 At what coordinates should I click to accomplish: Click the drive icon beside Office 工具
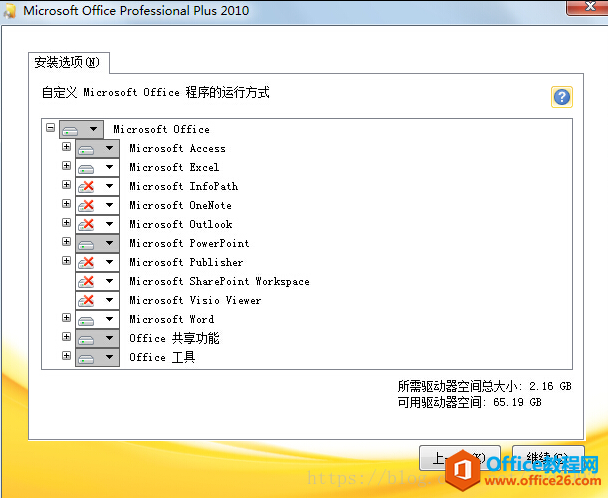coord(86,358)
